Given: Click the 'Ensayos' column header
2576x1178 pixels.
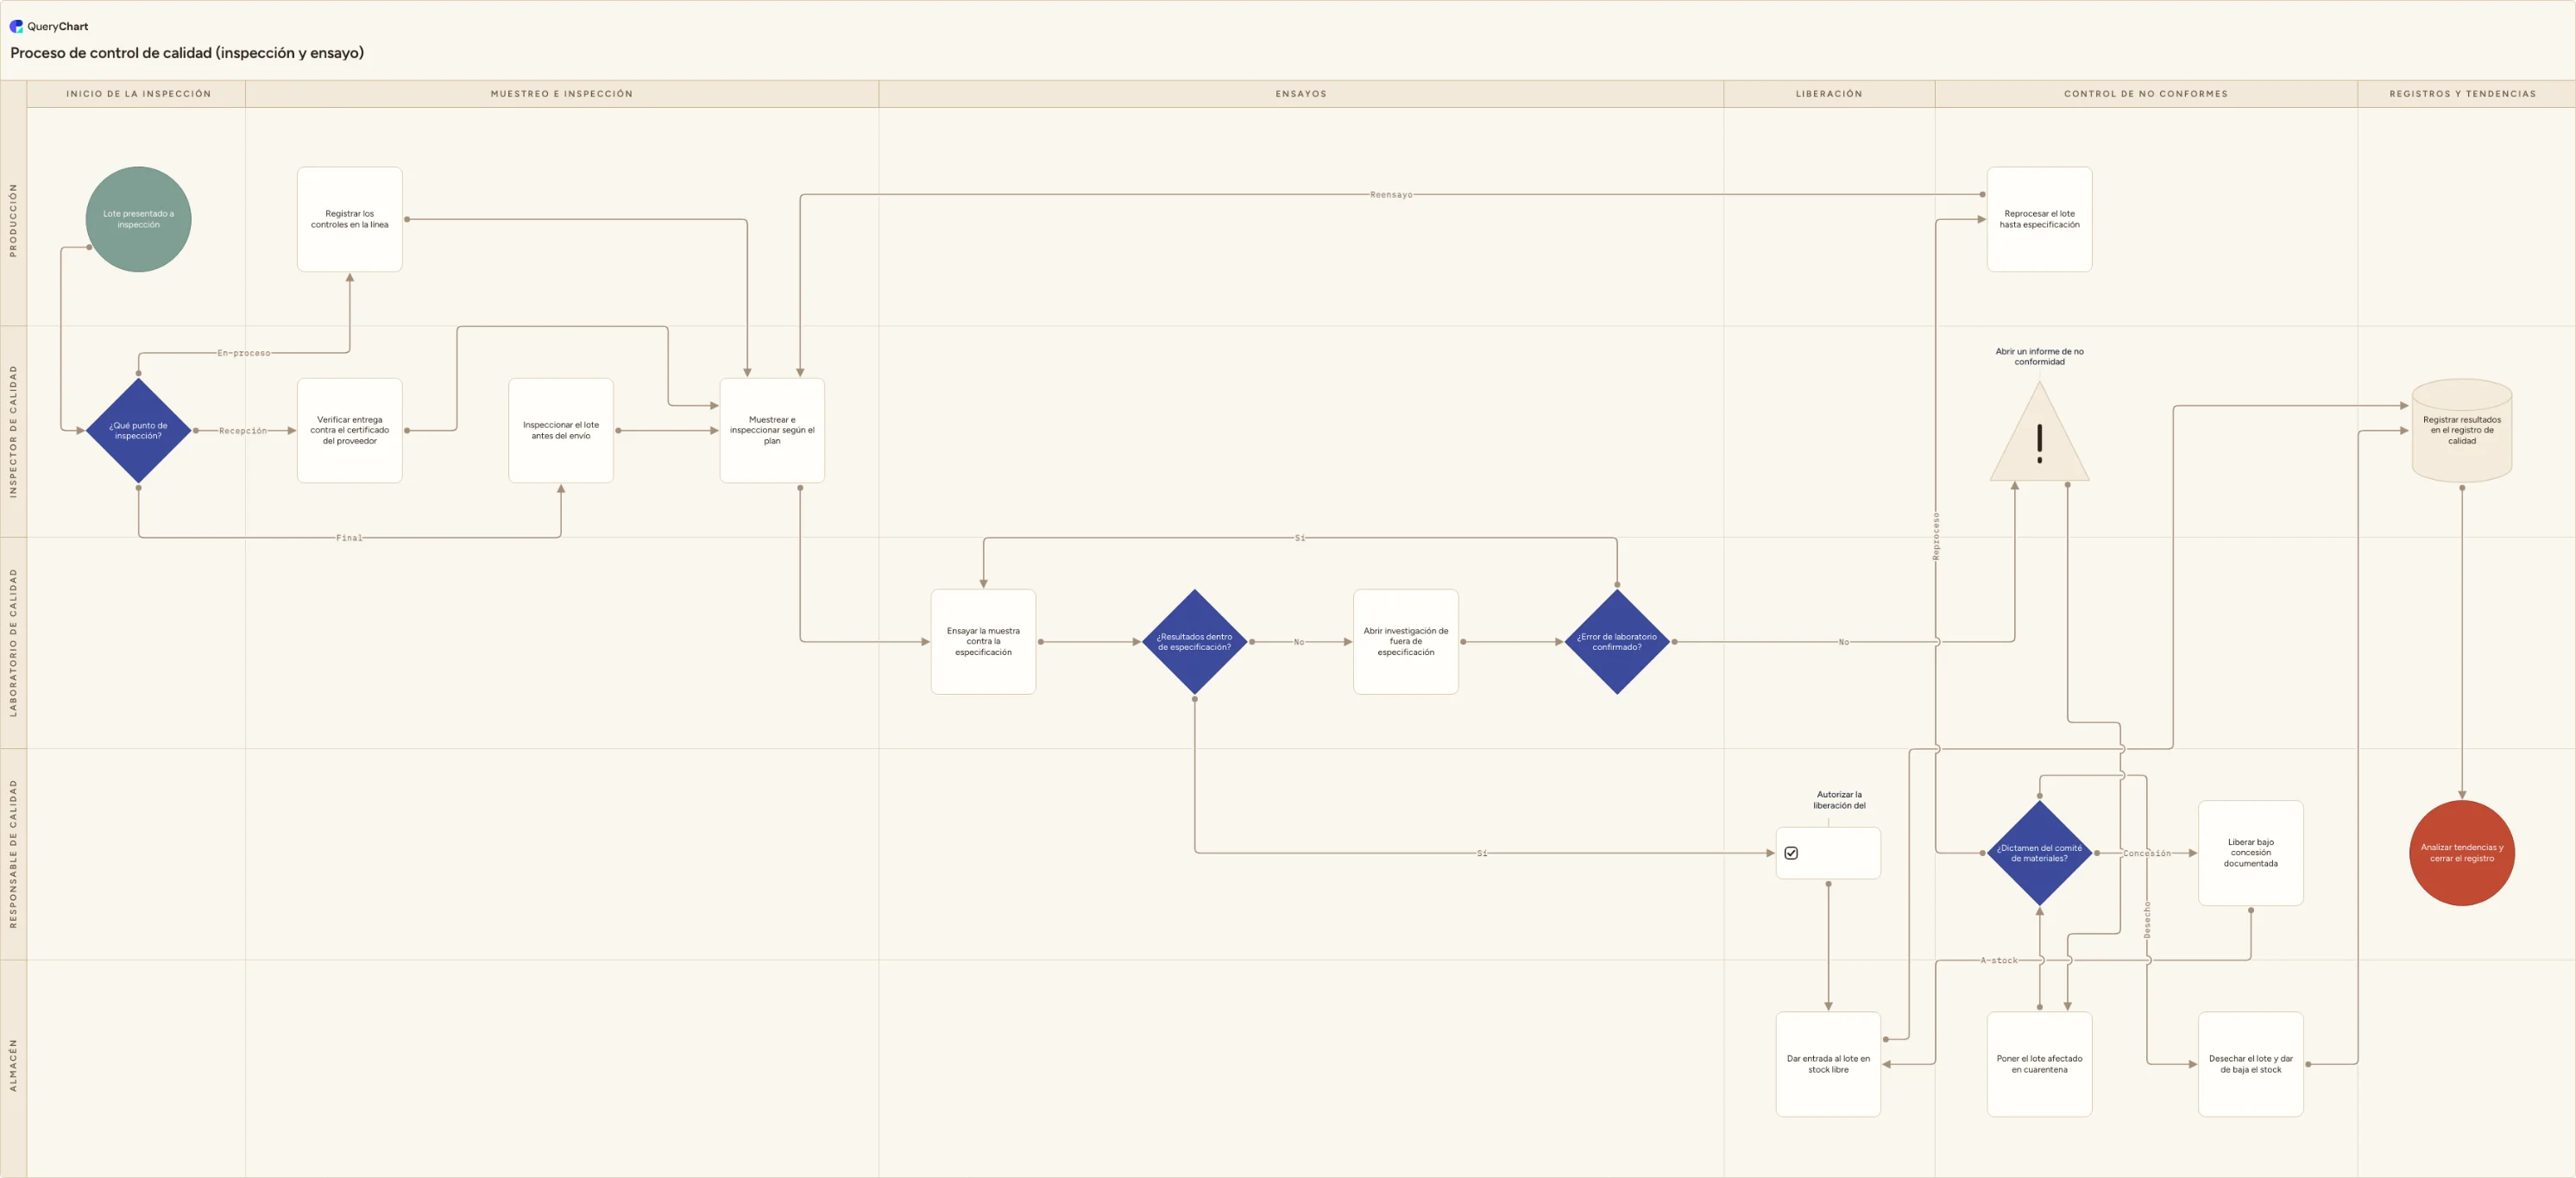Looking at the screenshot, I should [1301, 94].
